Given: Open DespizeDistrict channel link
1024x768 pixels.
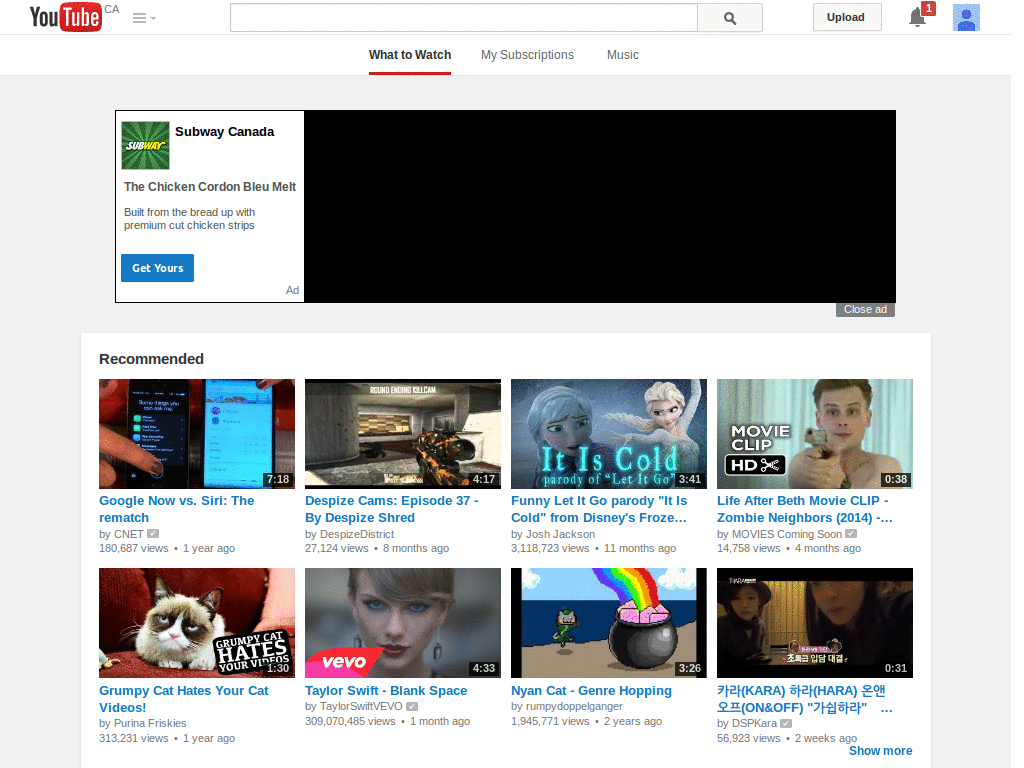Looking at the screenshot, I should [357, 534].
